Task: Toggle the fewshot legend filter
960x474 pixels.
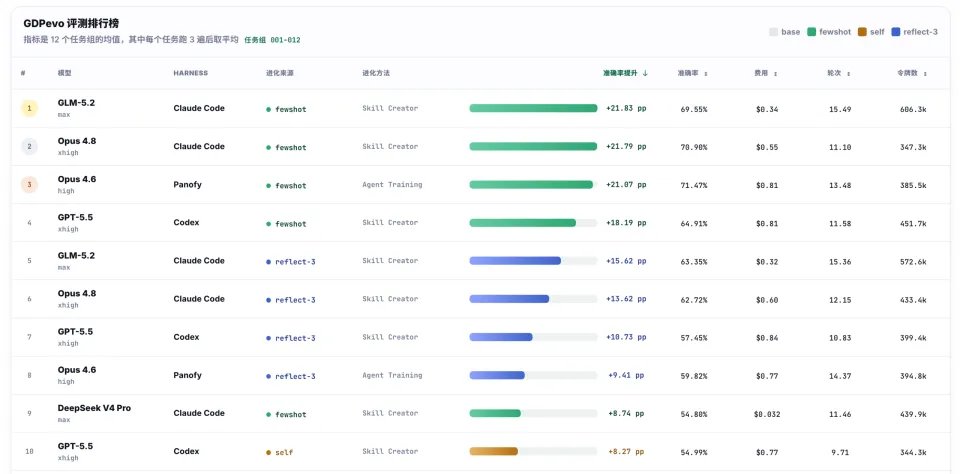Action: tap(830, 32)
